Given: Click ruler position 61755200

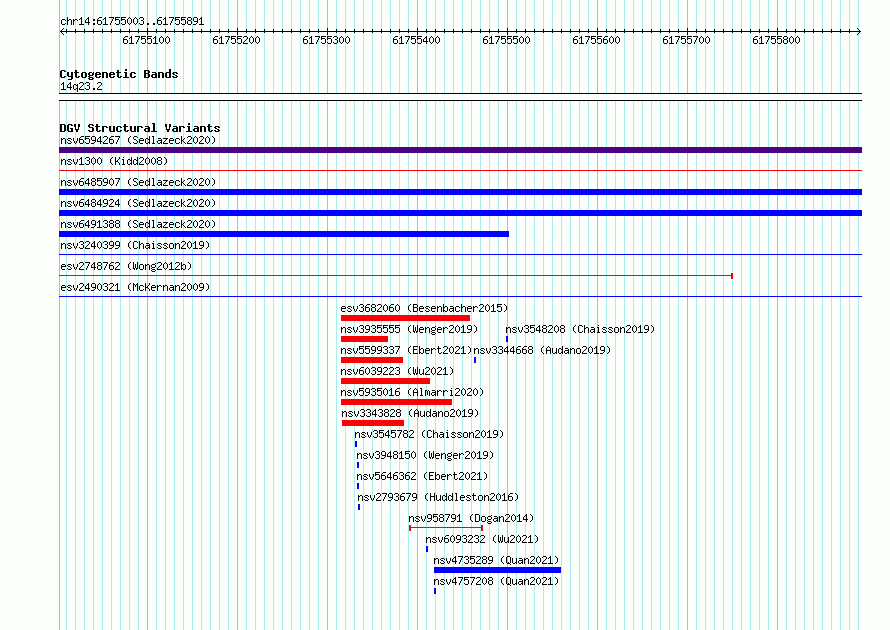Looking at the screenshot, I should tap(236, 40).
